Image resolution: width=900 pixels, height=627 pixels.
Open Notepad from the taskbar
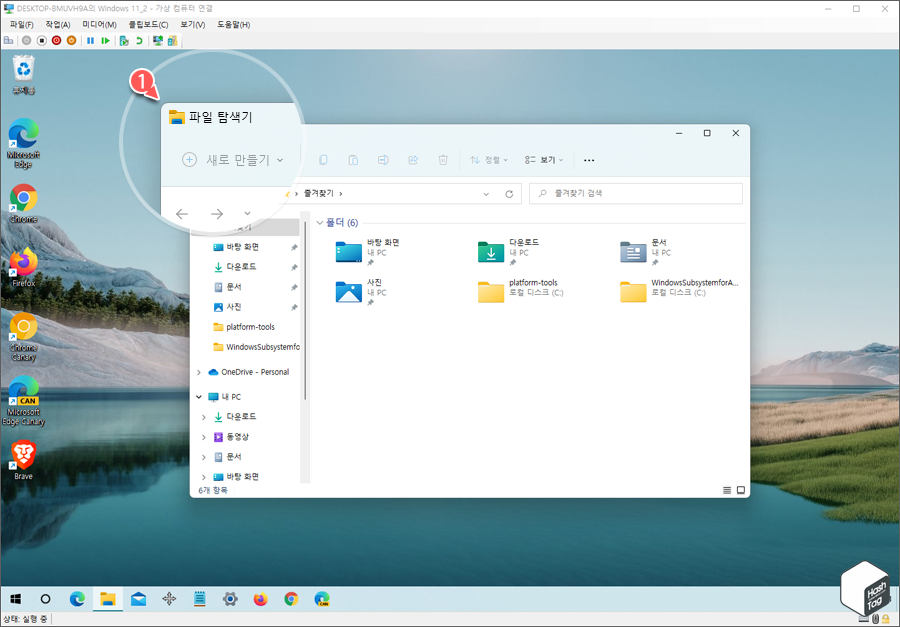(200, 599)
